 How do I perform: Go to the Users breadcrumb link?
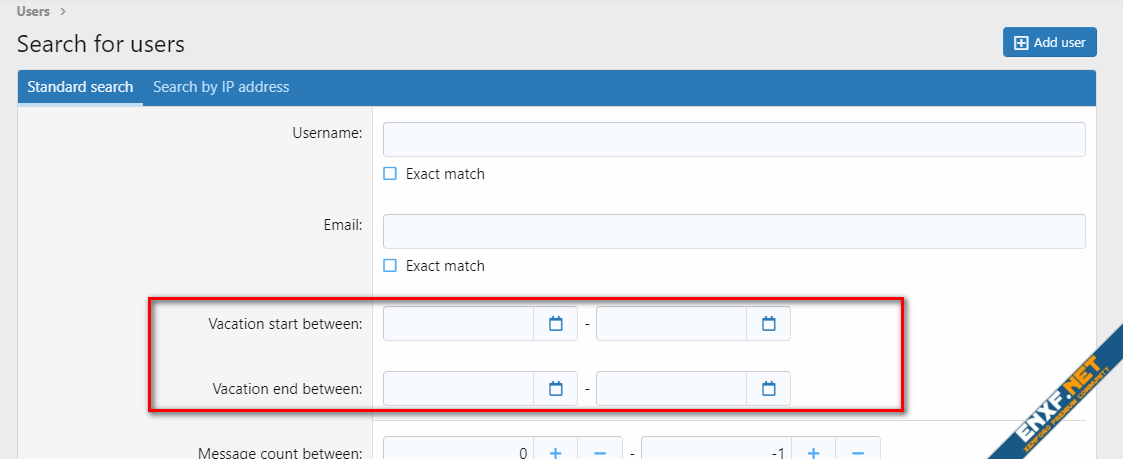33,12
